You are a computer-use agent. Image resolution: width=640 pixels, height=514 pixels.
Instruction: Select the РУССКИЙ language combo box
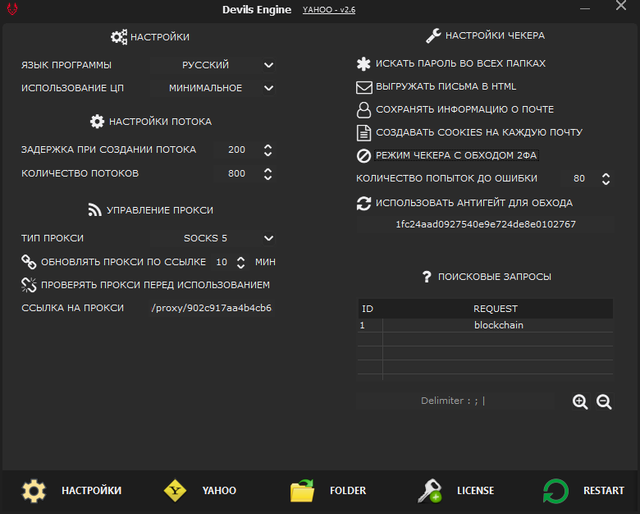pyautogui.click(x=212, y=65)
